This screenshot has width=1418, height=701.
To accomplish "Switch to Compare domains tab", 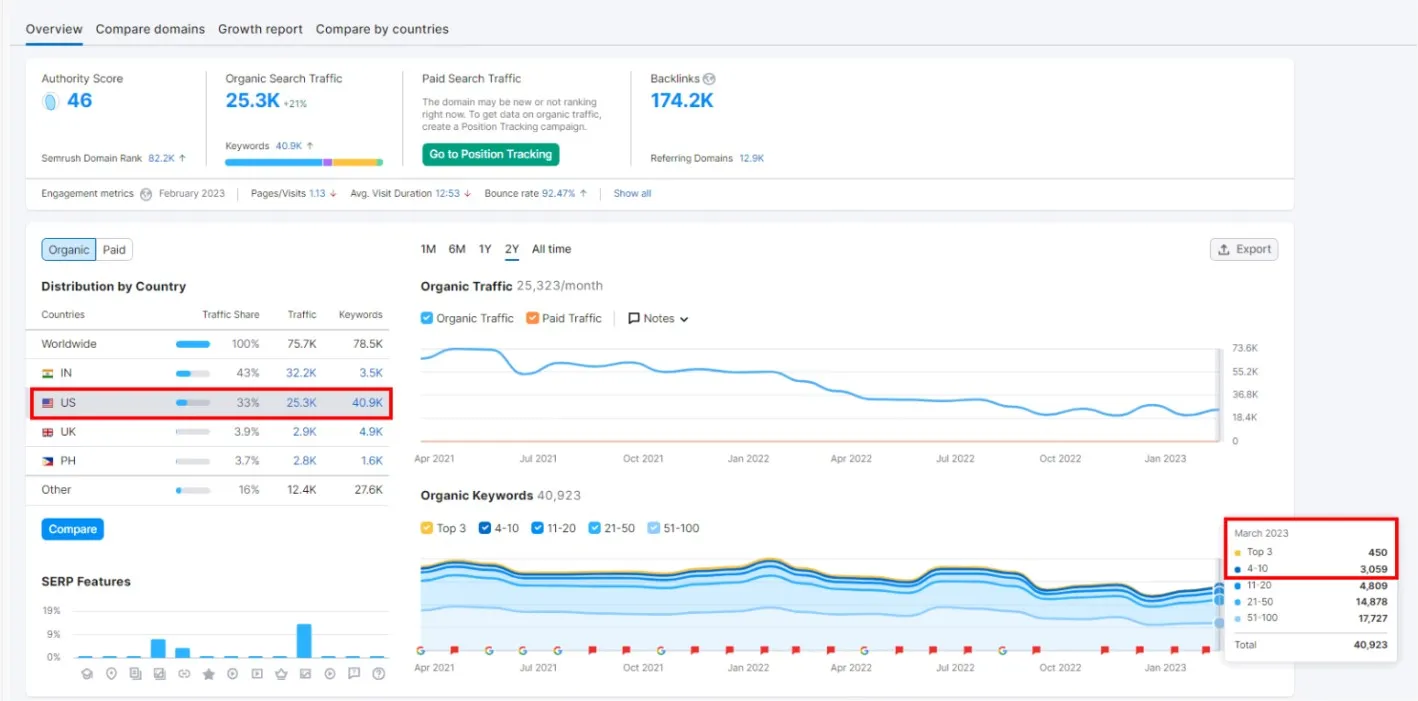I will point(150,29).
